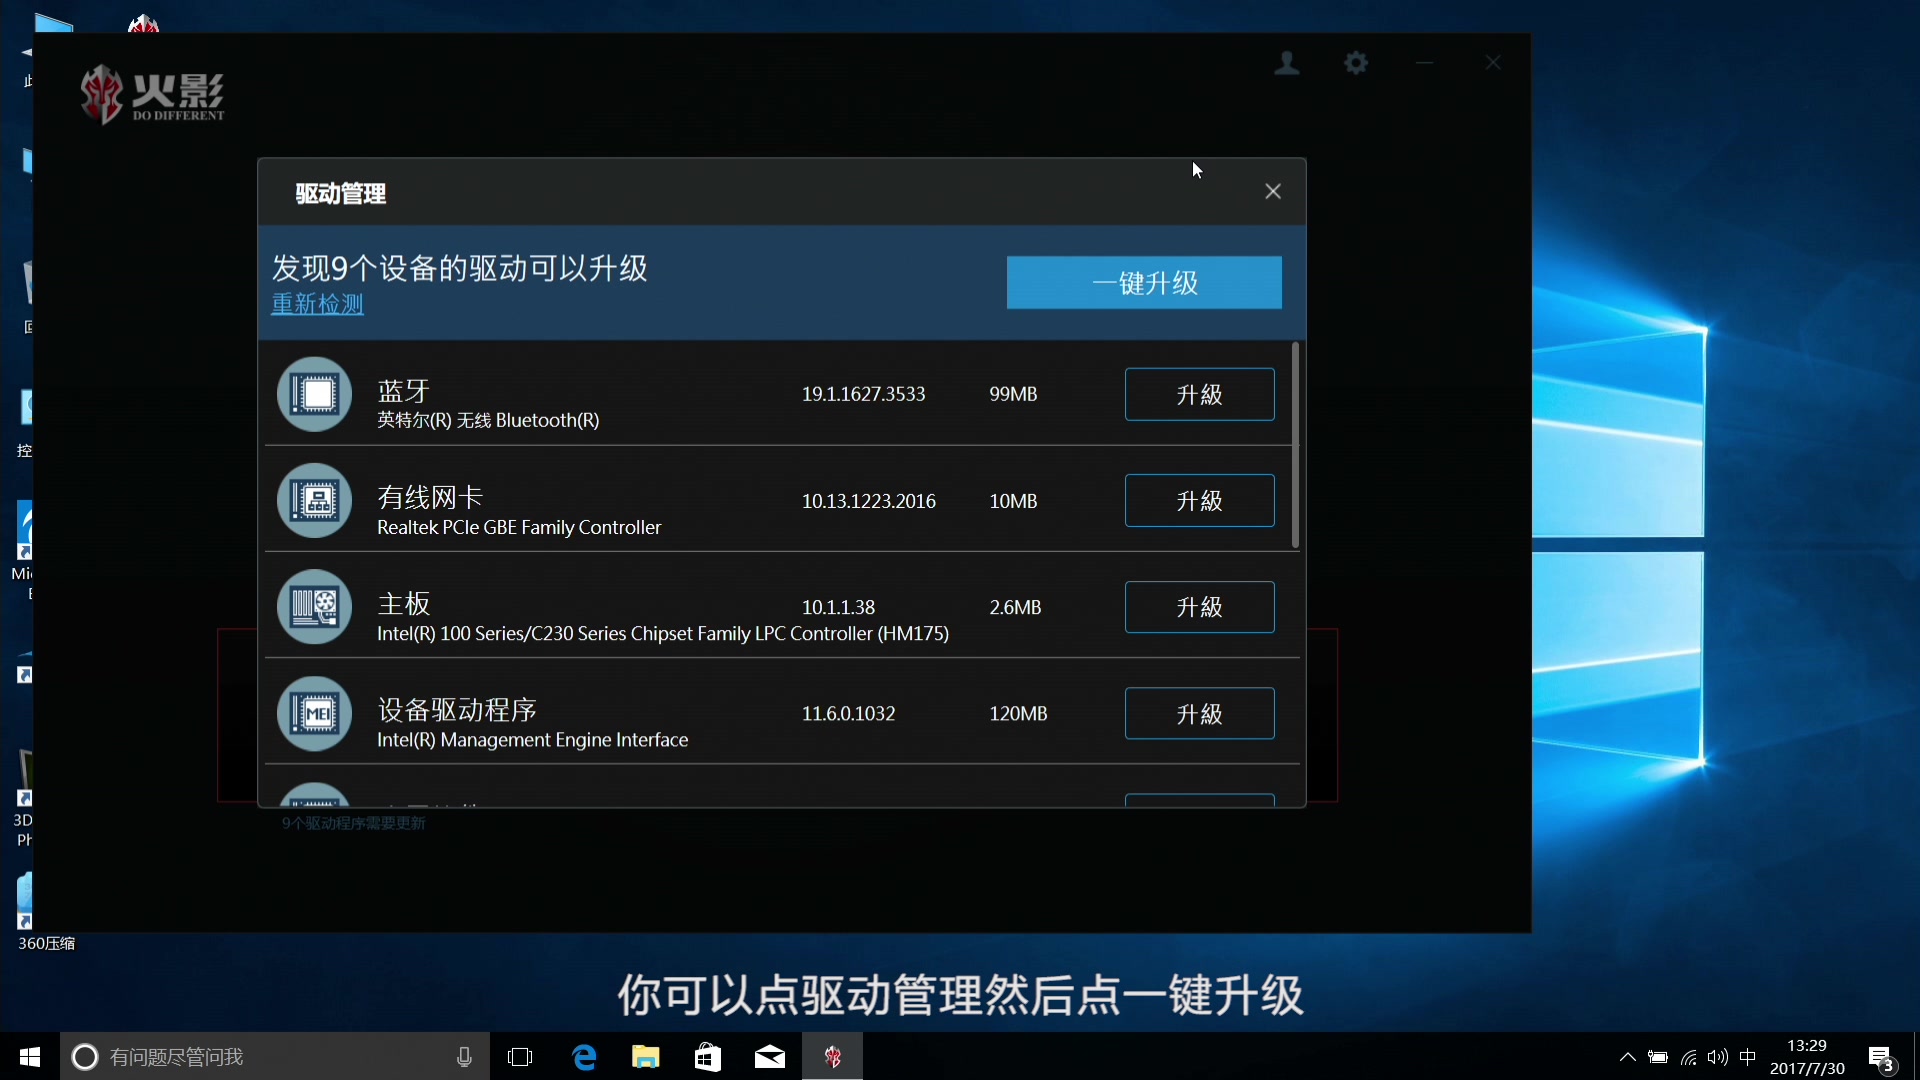The width and height of the screenshot is (1920, 1080).
Task: Click the 设备驱动程序 device icon
Action: tap(314, 713)
